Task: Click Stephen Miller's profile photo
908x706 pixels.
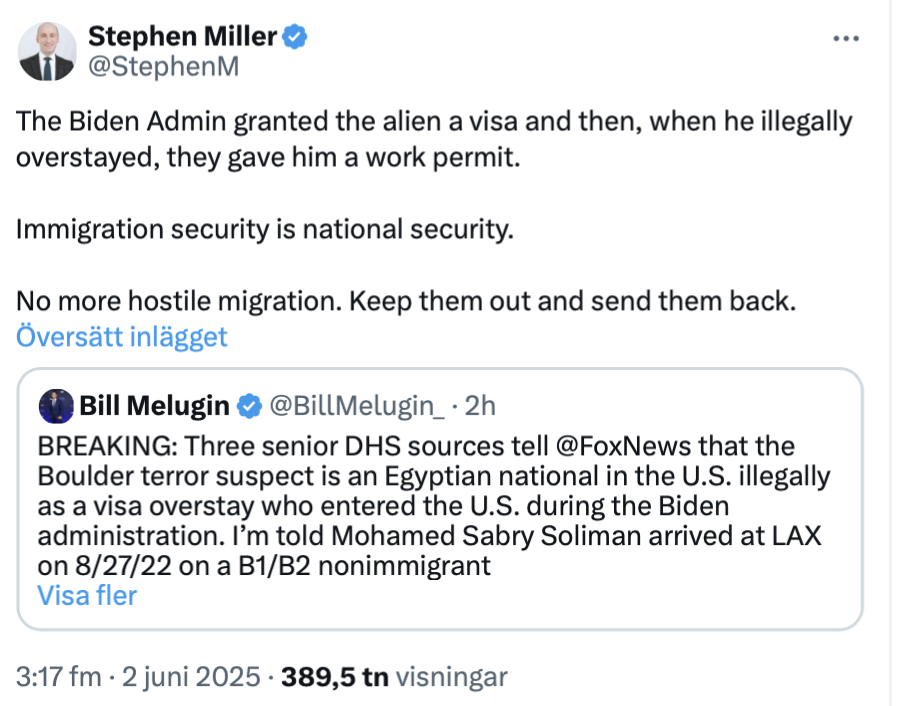Action: pos(47,52)
